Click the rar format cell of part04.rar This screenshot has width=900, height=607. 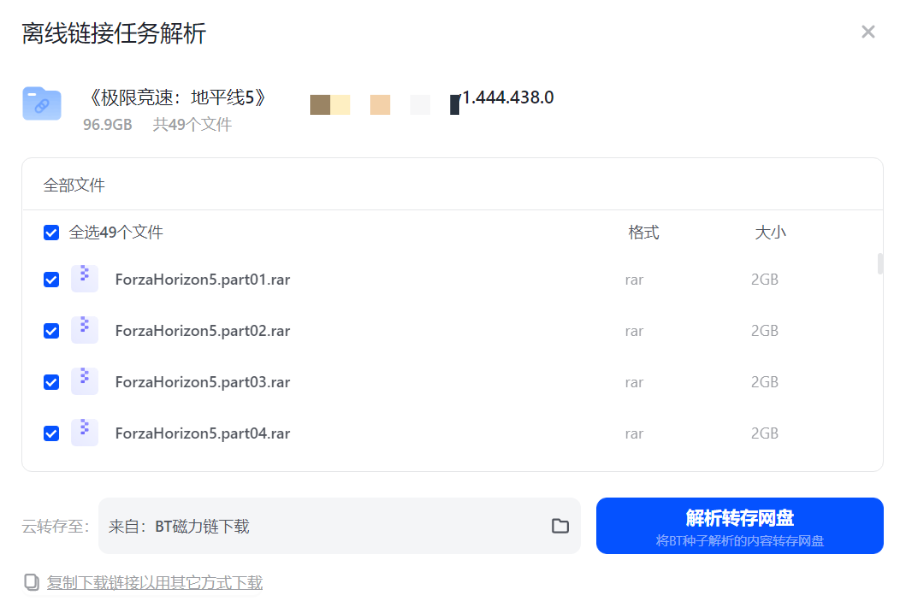coord(634,434)
